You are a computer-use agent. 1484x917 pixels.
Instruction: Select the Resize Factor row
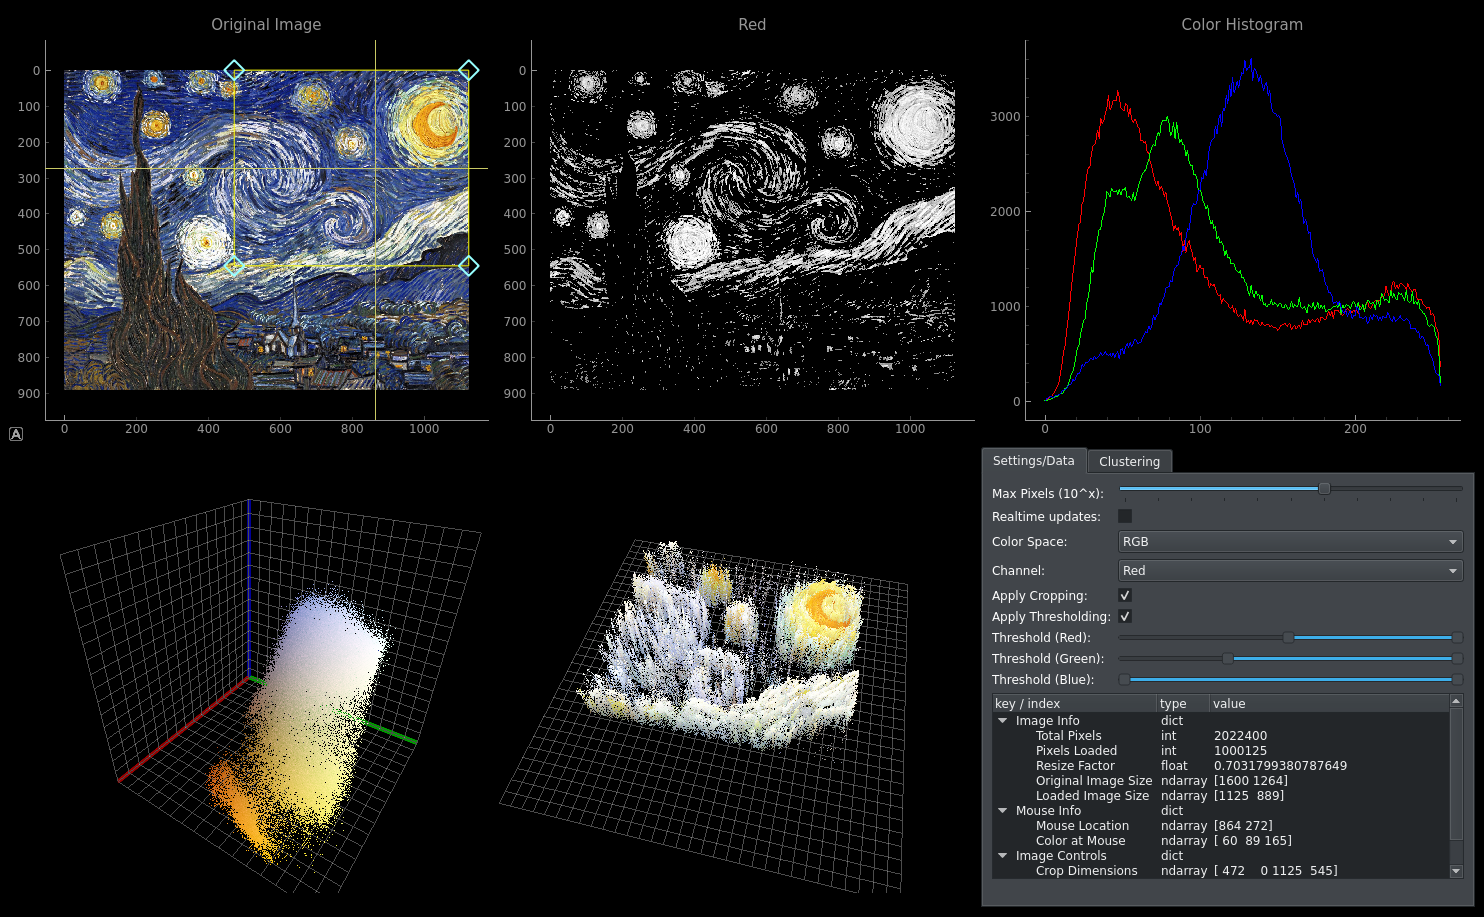click(1220, 765)
